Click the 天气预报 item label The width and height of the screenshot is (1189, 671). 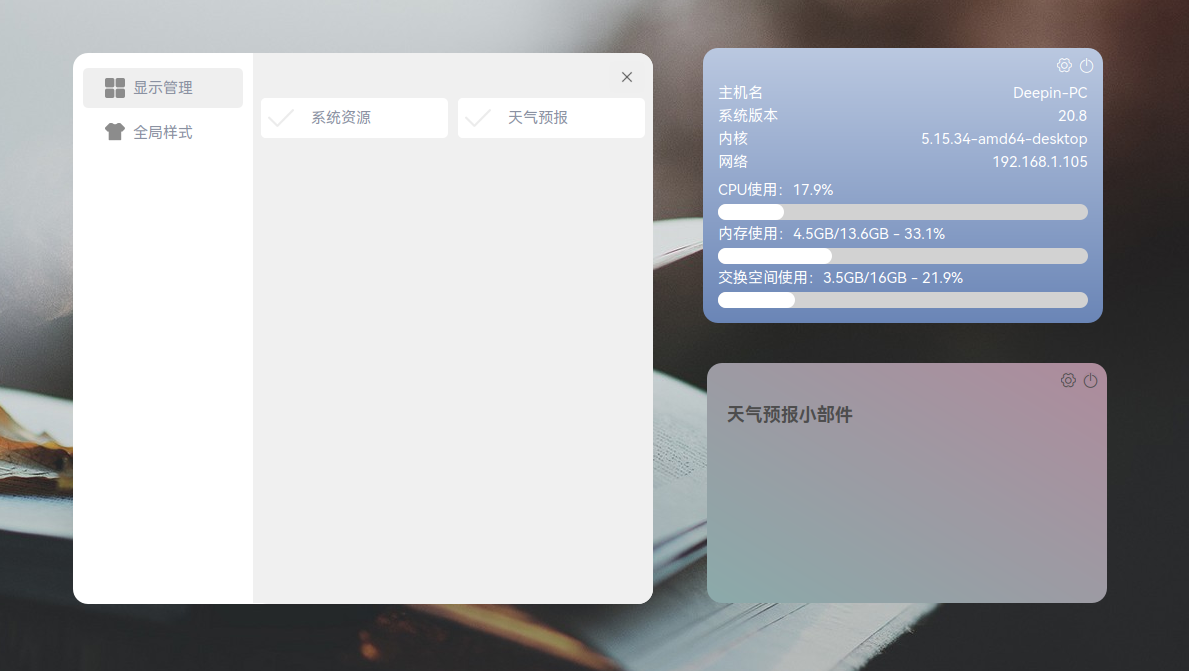click(x=538, y=118)
